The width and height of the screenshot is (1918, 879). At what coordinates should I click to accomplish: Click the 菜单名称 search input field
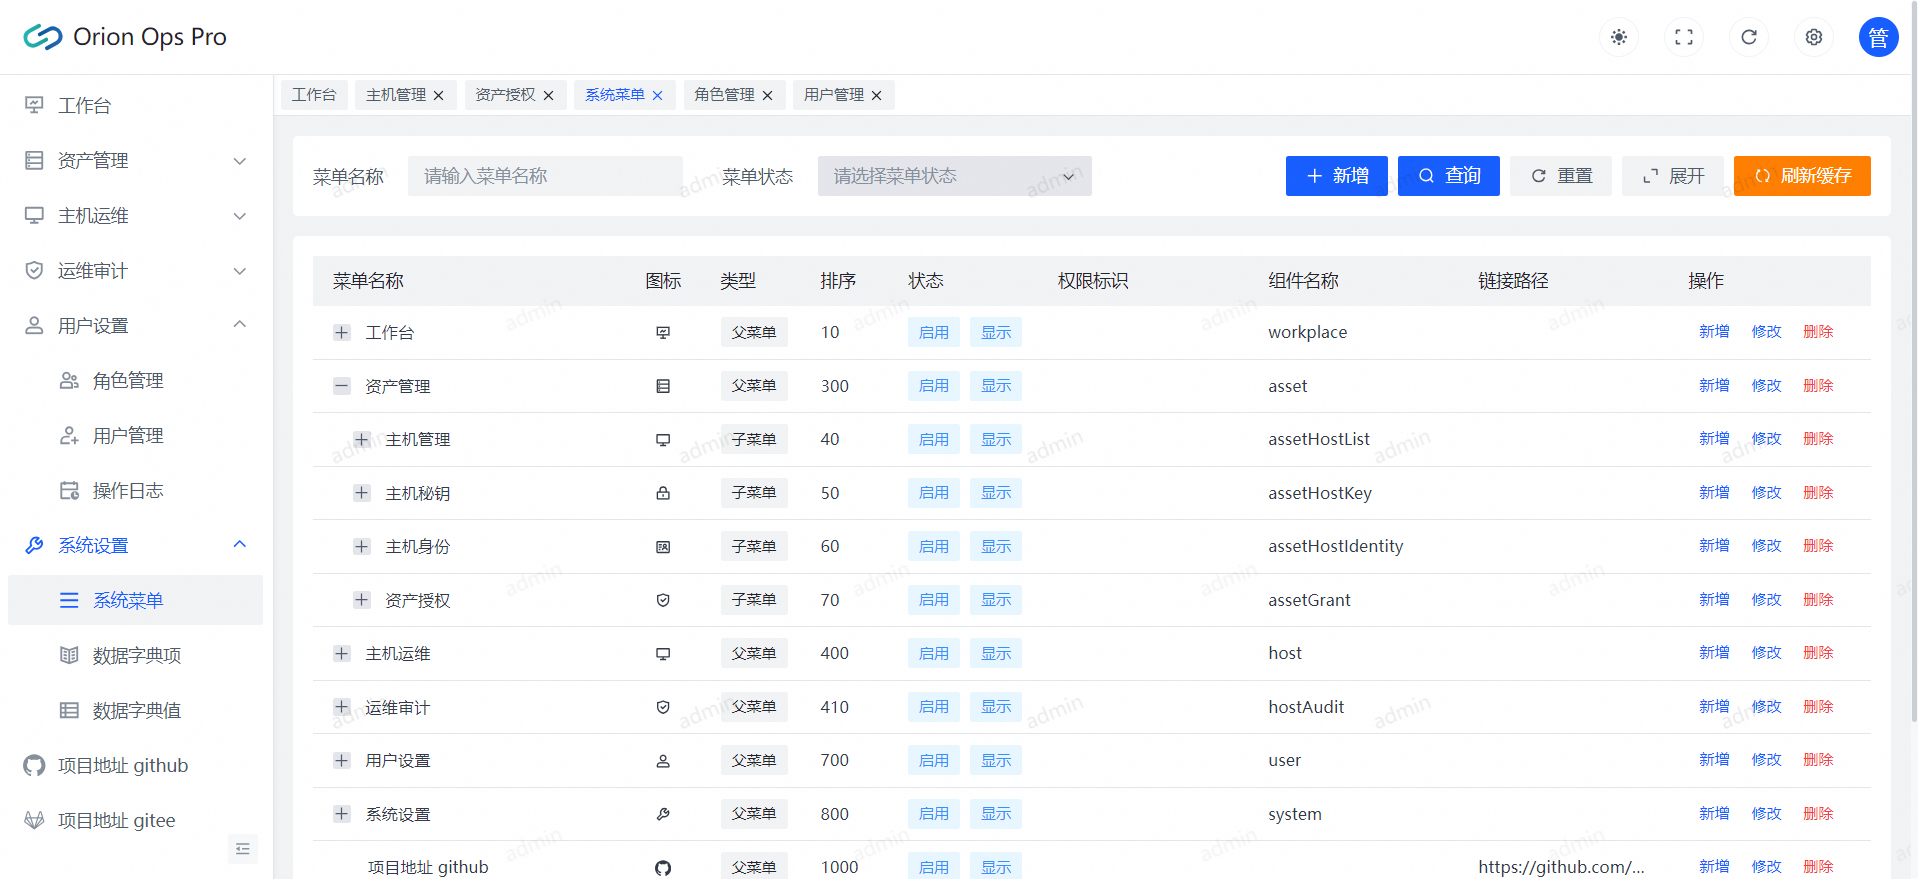click(545, 176)
